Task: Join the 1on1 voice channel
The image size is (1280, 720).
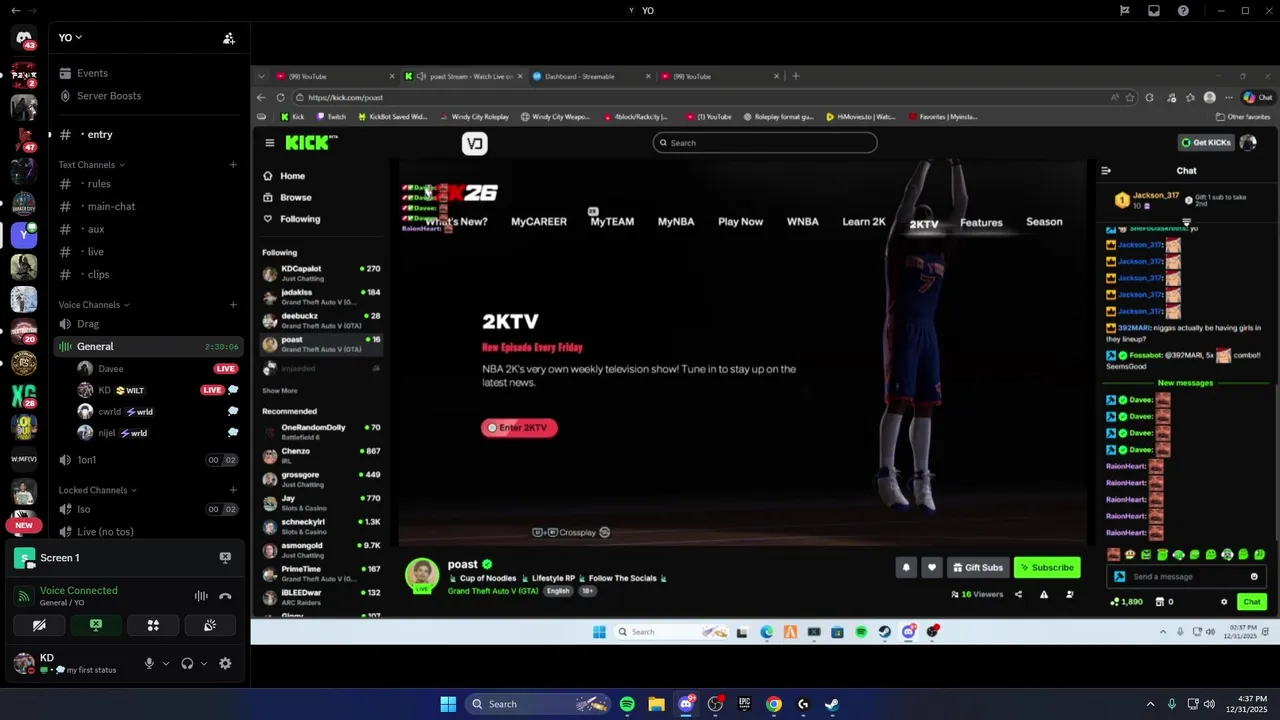Action: (x=87, y=460)
